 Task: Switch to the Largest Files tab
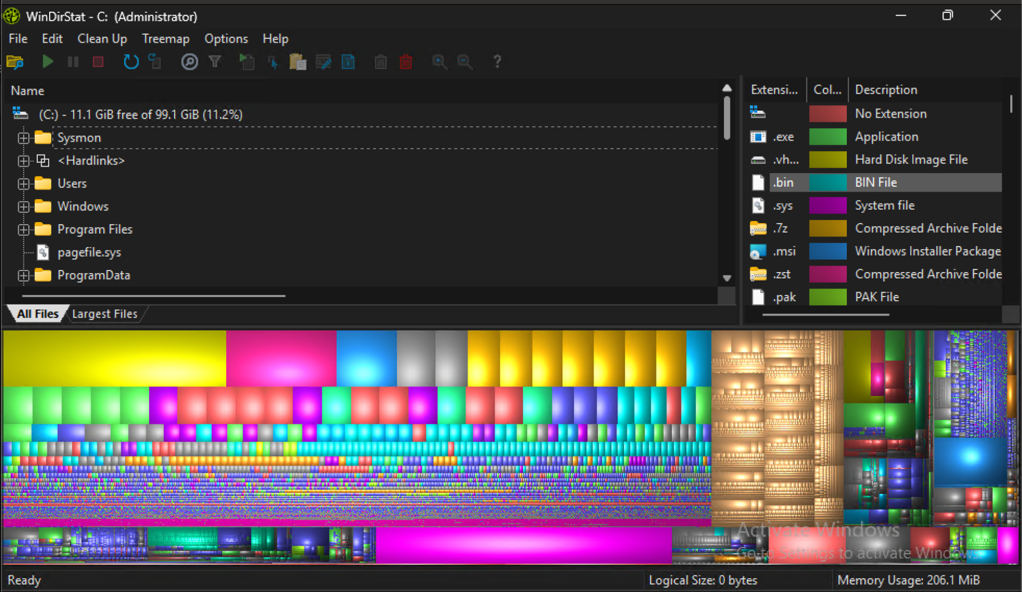[105, 314]
